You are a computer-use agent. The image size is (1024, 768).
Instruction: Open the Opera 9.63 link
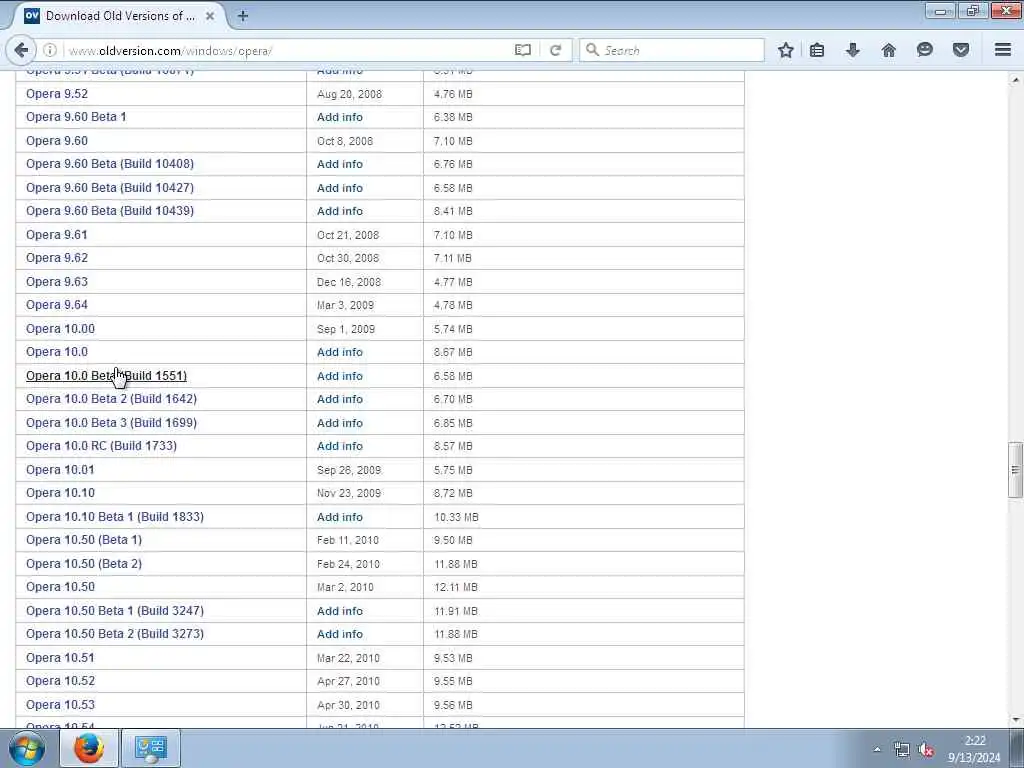click(x=57, y=281)
